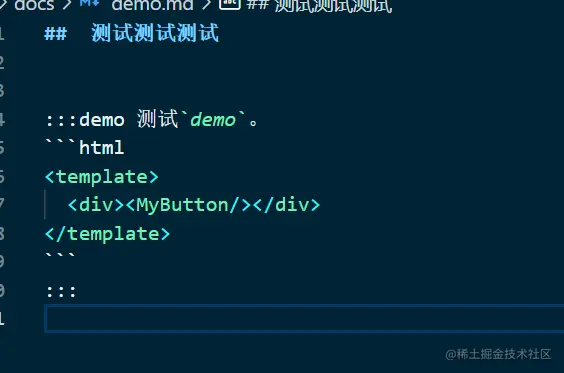Click the closing </template> tag

tap(107, 234)
